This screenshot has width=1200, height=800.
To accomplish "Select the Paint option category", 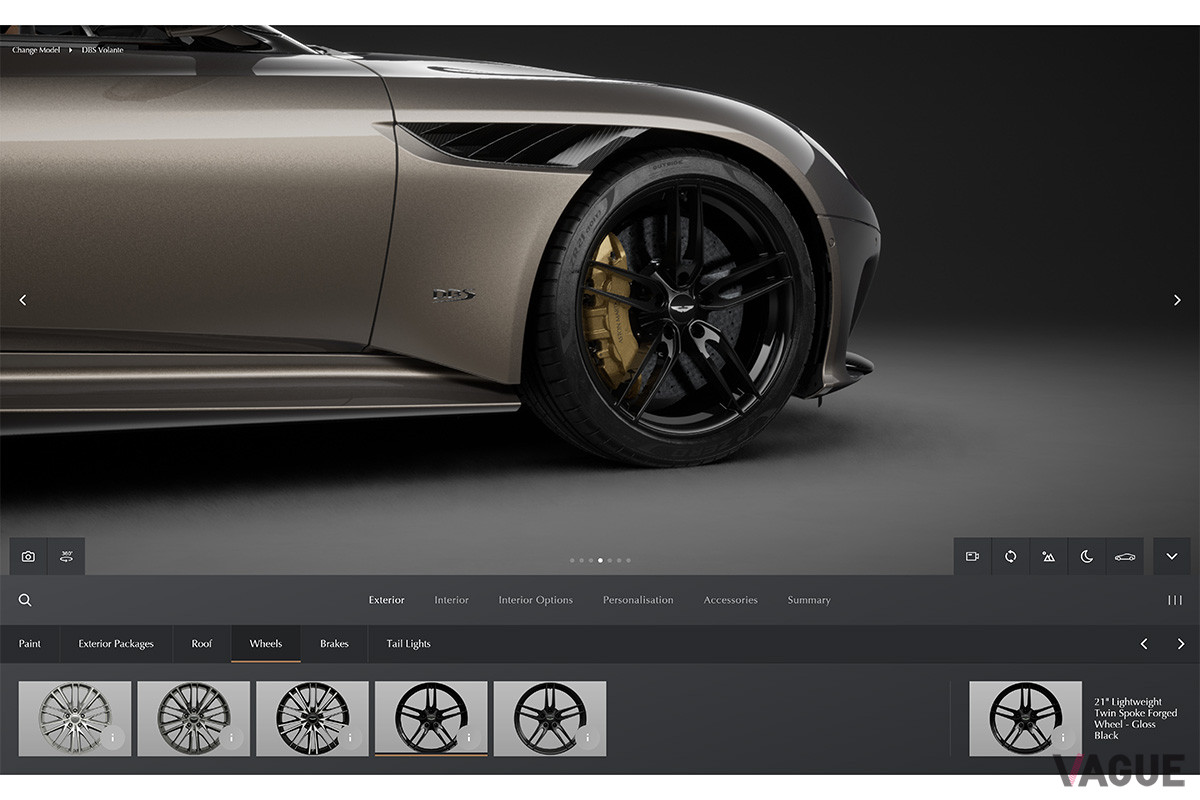I will click(x=30, y=644).
